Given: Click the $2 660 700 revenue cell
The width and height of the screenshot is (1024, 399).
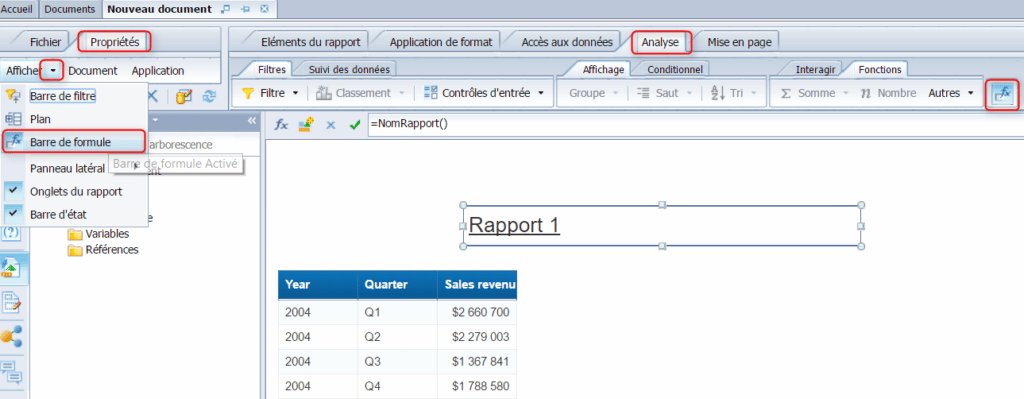Looking at the screenshot, I should [x=477, y=312].
